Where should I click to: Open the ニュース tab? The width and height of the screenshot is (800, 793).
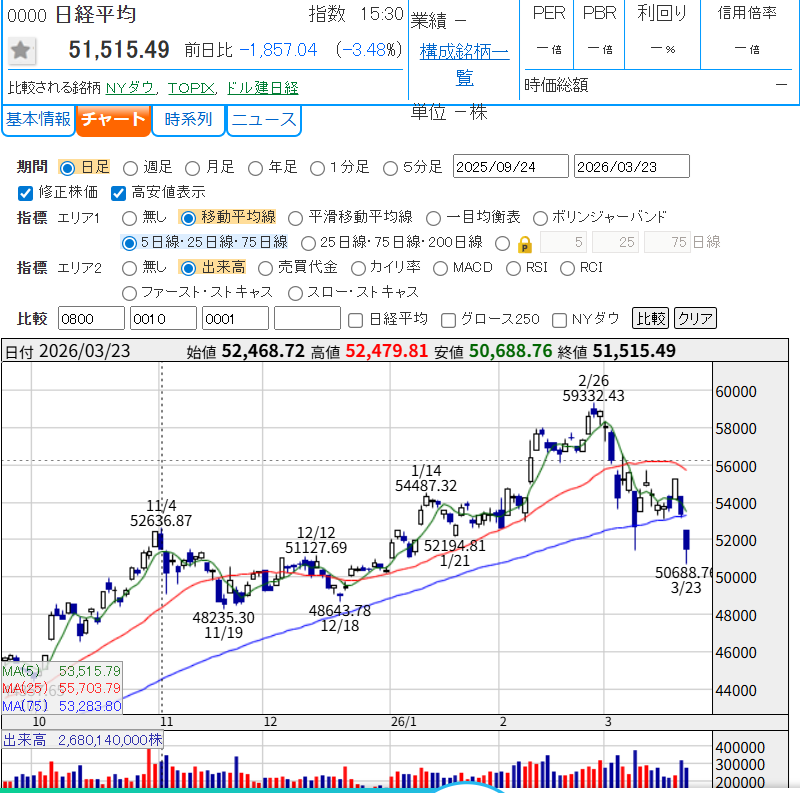264,120
